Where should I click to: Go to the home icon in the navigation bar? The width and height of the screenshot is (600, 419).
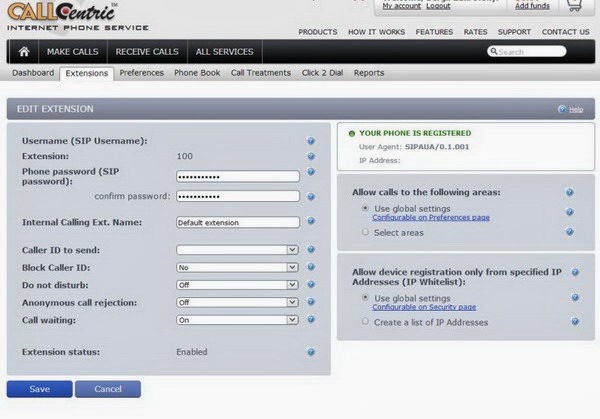(24, 52)
